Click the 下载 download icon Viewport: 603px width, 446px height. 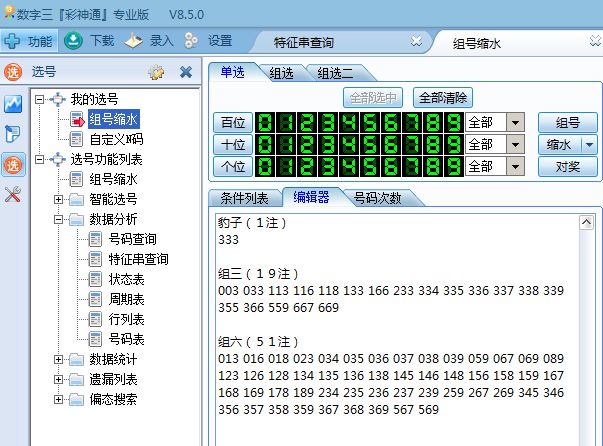73,40
